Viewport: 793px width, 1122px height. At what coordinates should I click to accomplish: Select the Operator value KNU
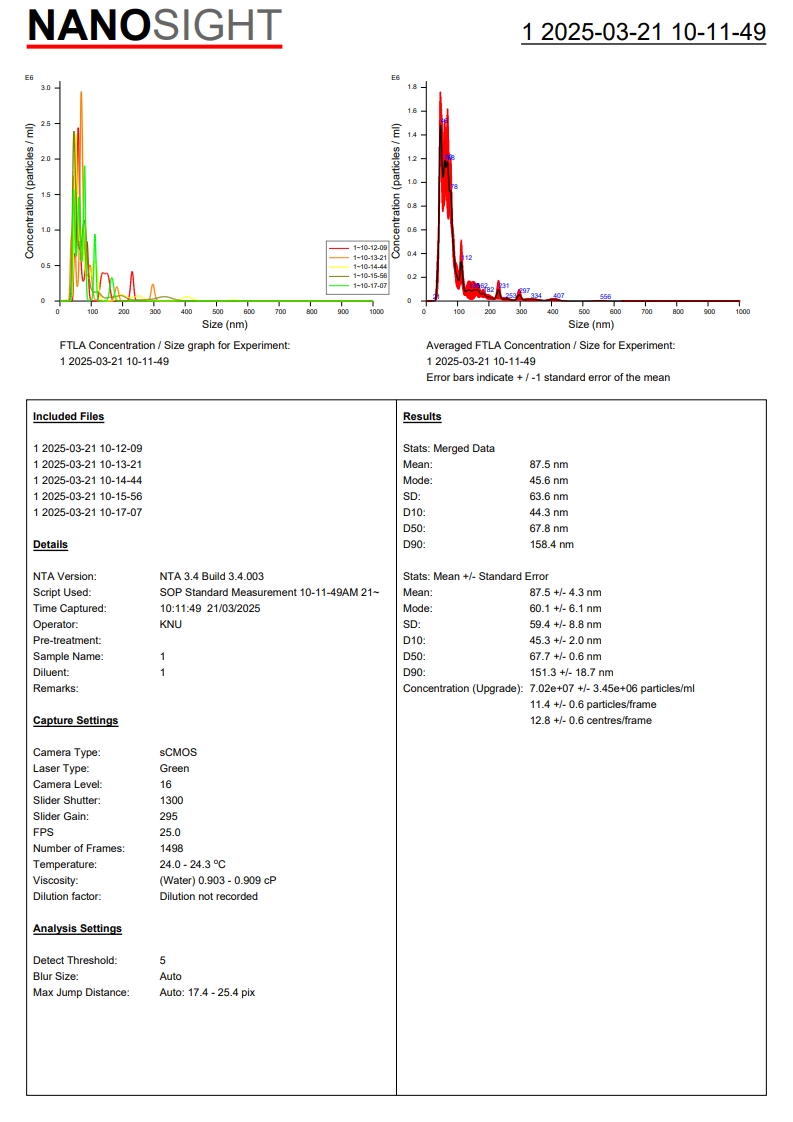pyautogui.click(x=170, y=625)
